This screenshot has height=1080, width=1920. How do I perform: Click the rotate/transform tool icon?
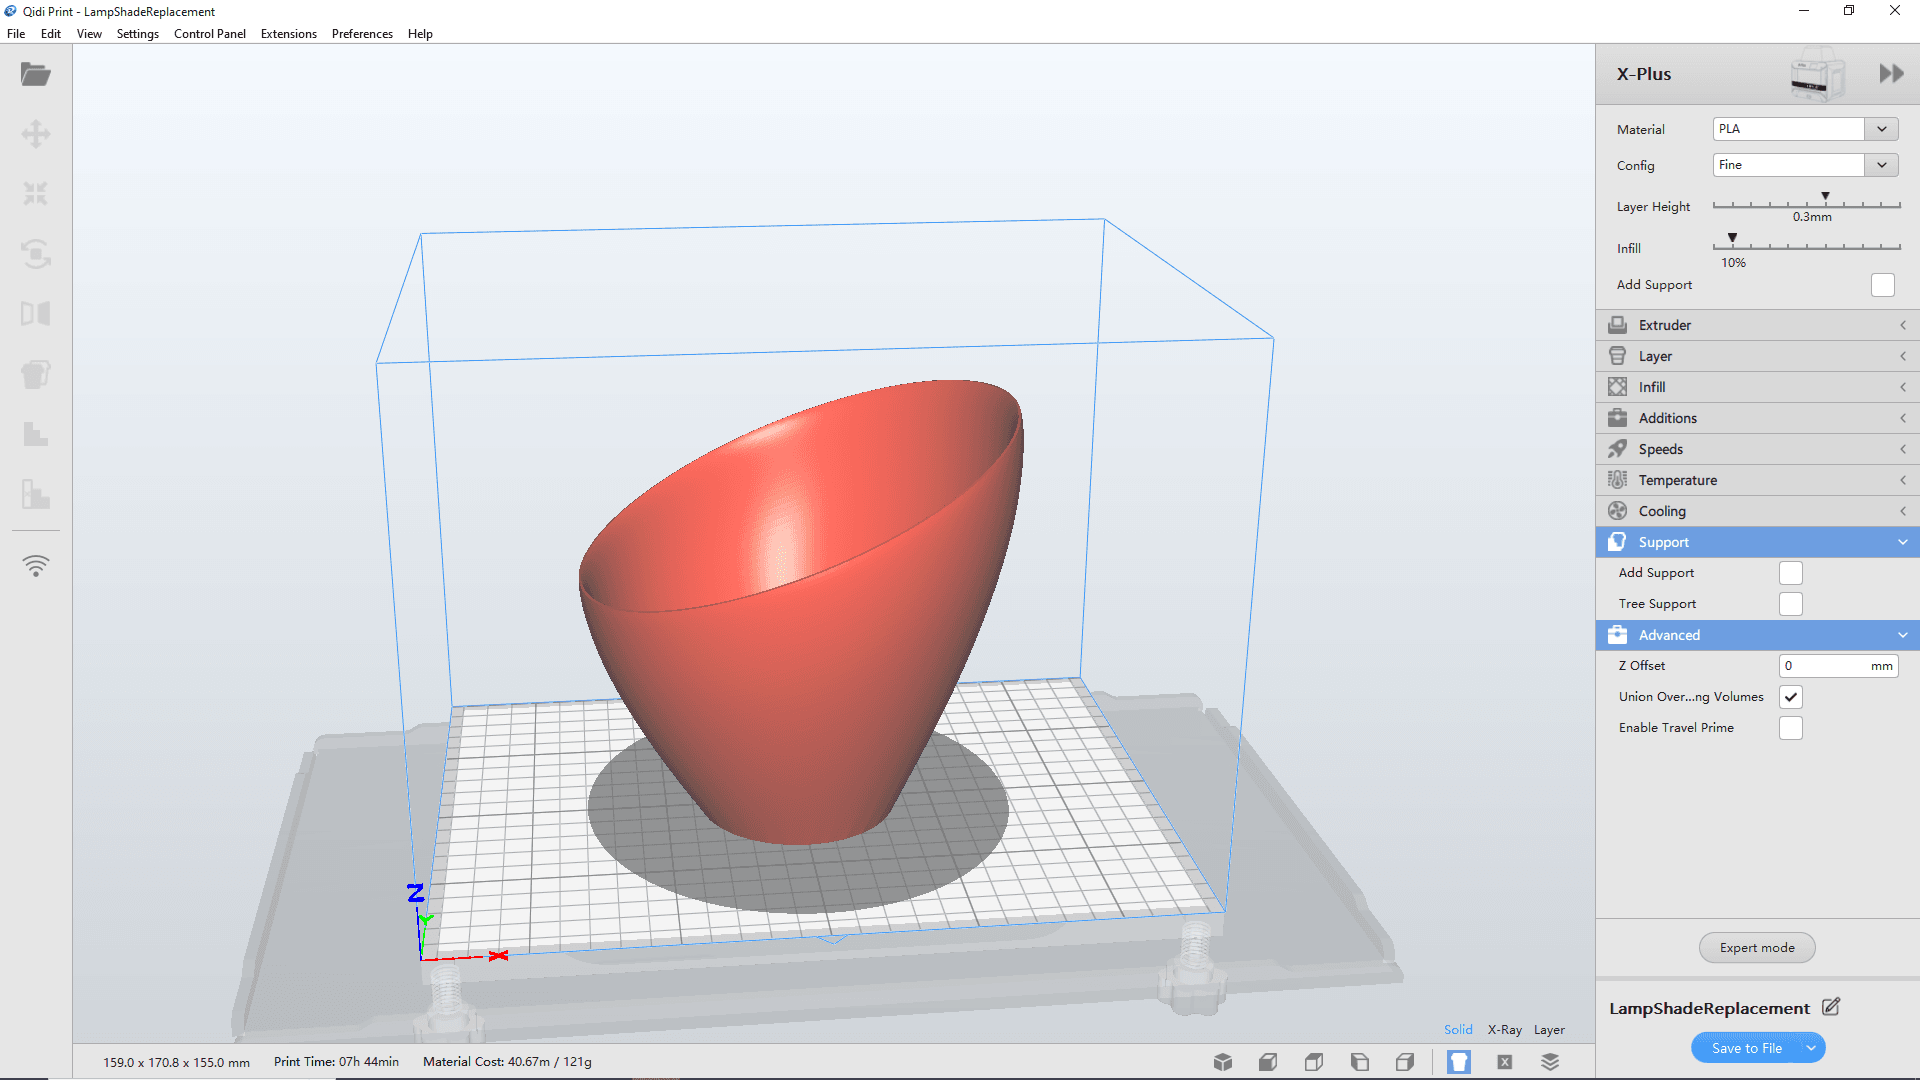36,253
